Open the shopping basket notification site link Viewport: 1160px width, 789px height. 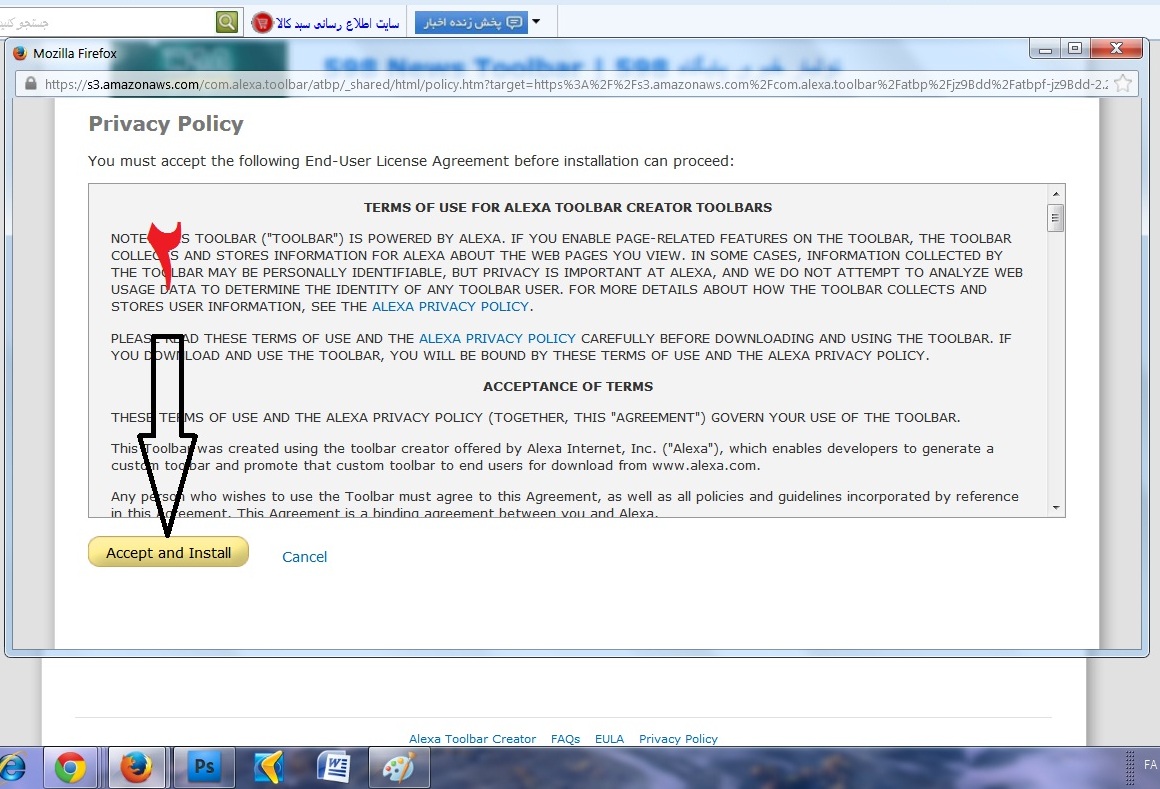[x=338, y=23]
